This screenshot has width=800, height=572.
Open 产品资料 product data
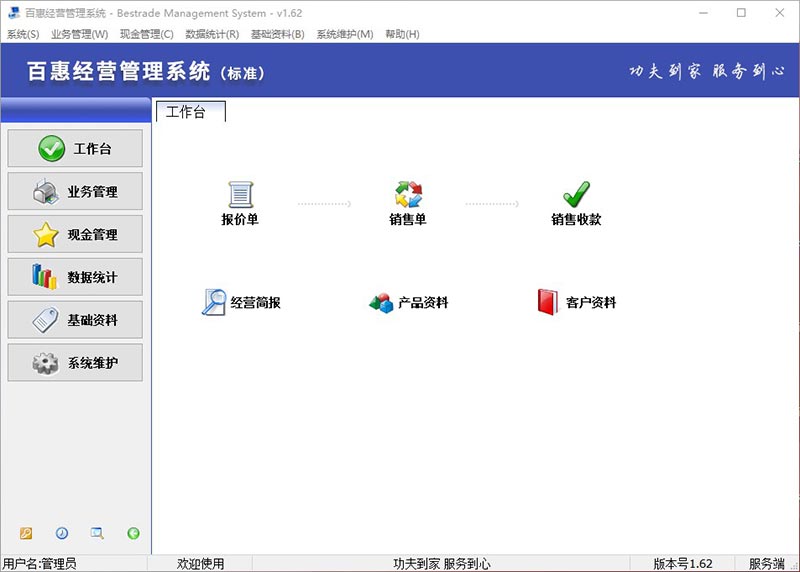(x=409, y=303)
